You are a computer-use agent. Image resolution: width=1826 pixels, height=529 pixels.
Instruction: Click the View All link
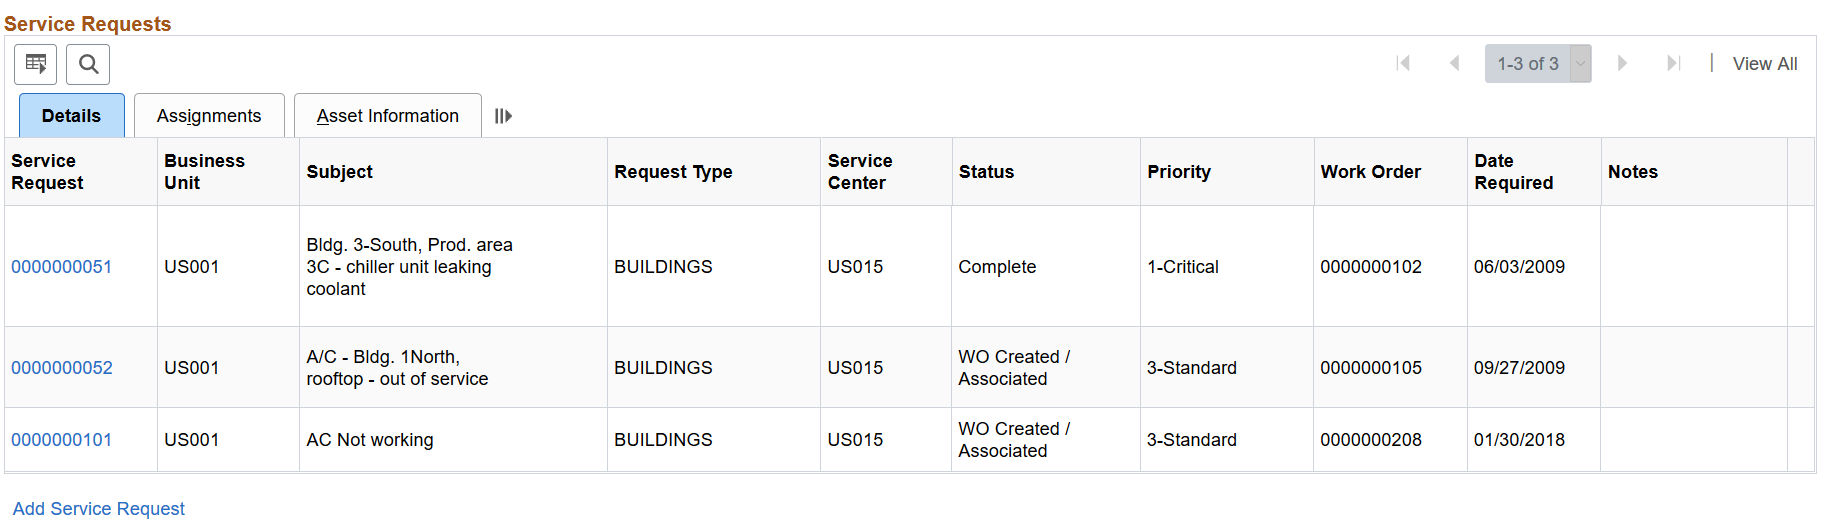tap(1765, 64)
